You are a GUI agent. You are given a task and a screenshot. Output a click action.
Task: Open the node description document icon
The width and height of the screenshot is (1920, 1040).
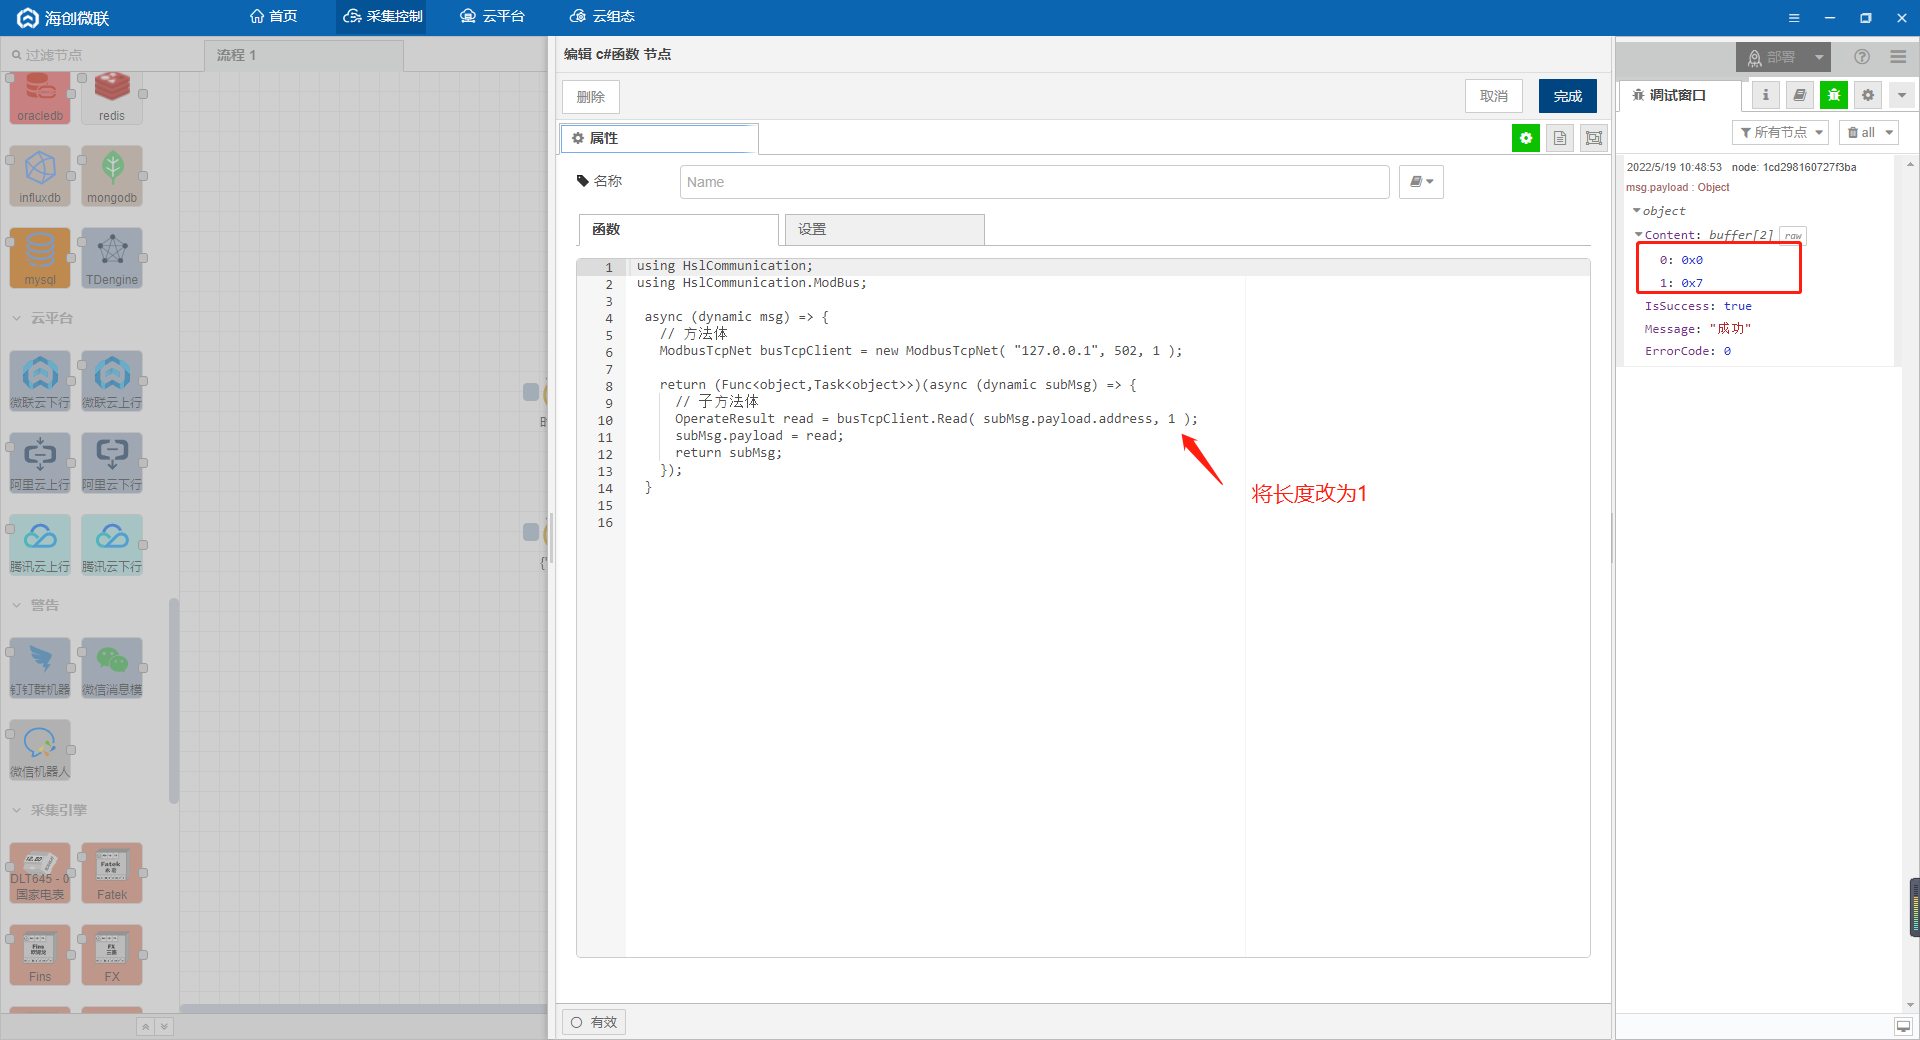[1560, 138]
